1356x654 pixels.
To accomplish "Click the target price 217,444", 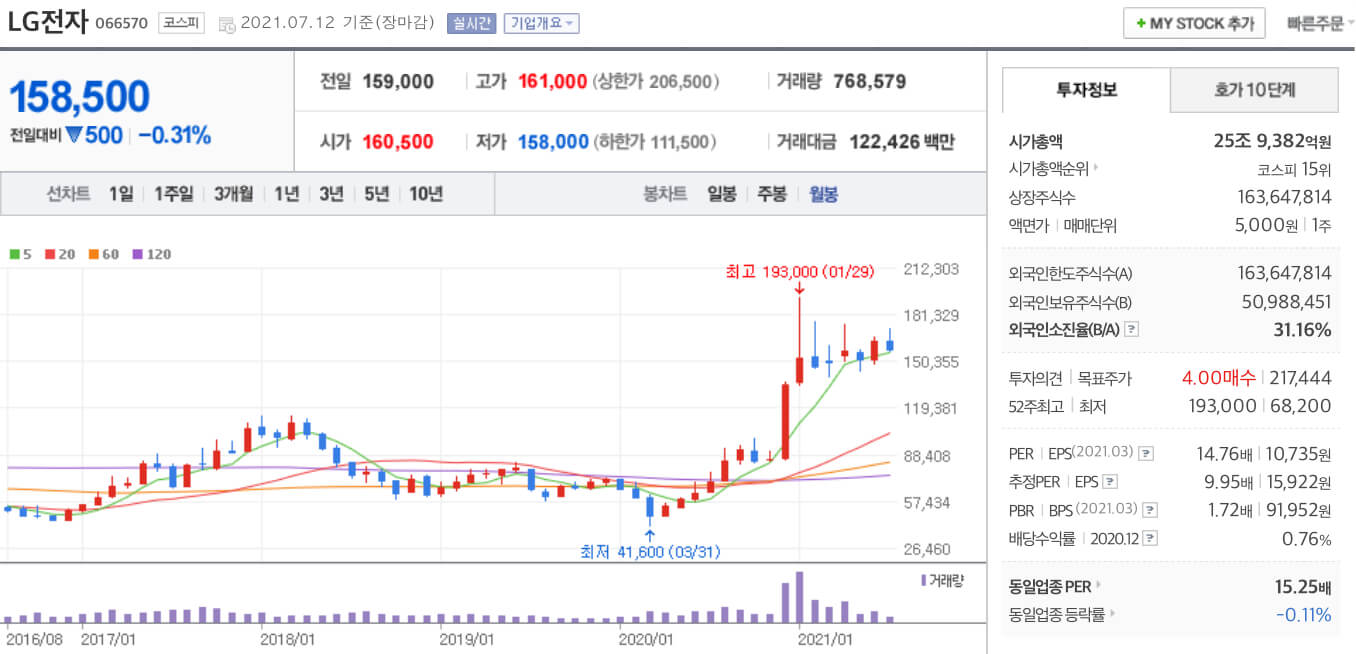I will 1301,378.
